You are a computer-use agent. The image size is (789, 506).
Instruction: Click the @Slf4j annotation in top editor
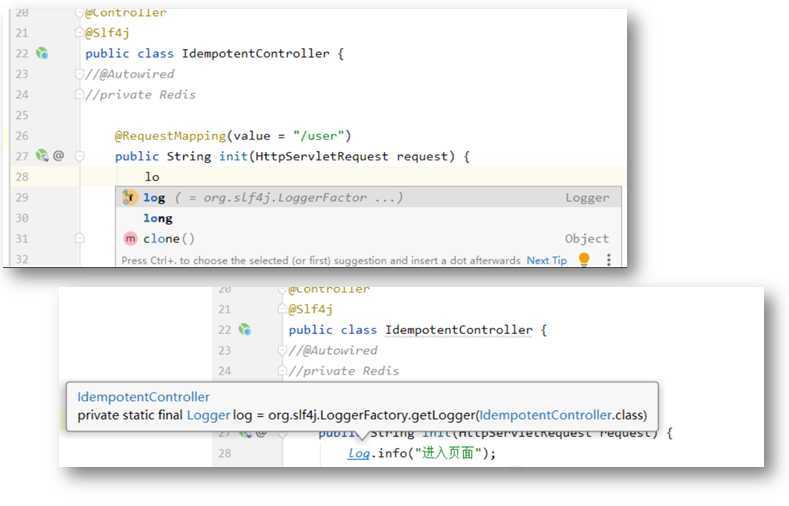pyautogui.click(x=107, y=33)
